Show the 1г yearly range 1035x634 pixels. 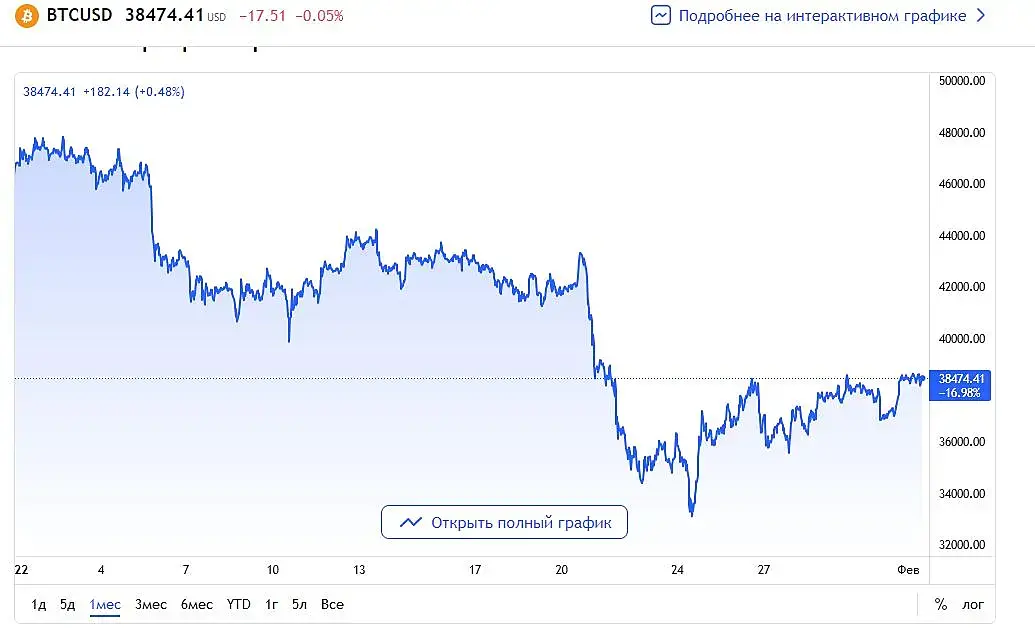click(x=272, y=604)
